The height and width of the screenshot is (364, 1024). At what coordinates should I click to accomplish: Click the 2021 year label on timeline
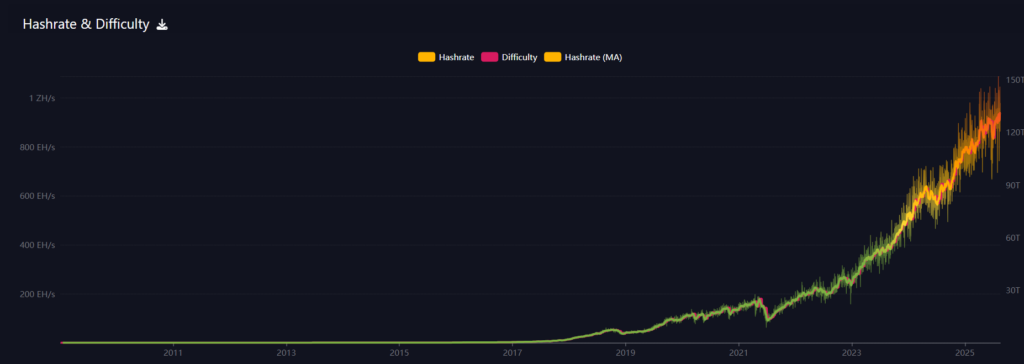pos(739,353)
